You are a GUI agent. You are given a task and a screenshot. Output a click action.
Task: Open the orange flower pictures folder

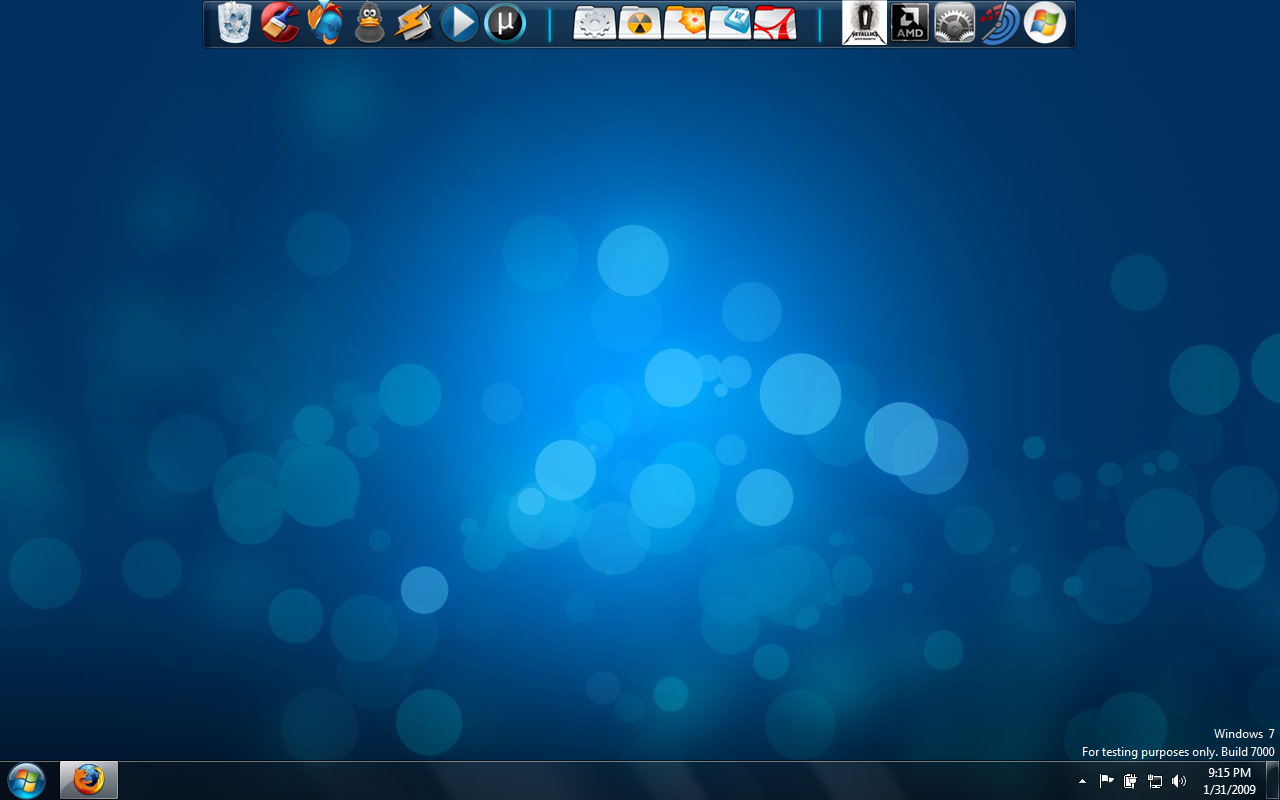point(684,23)
